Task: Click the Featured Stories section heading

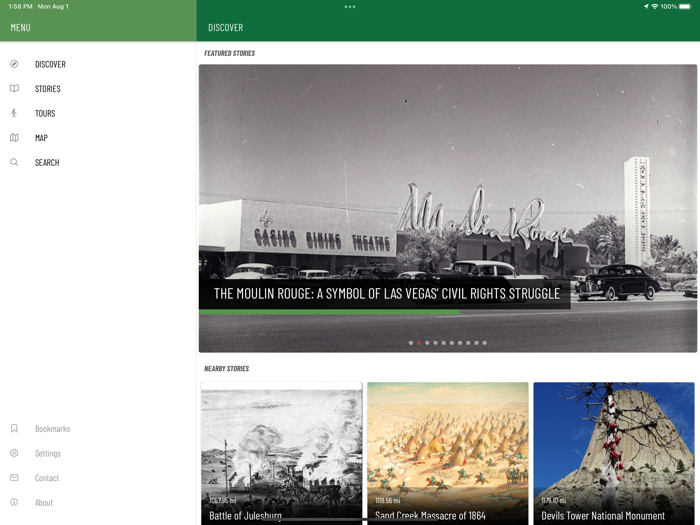Action: click(229, 53)
